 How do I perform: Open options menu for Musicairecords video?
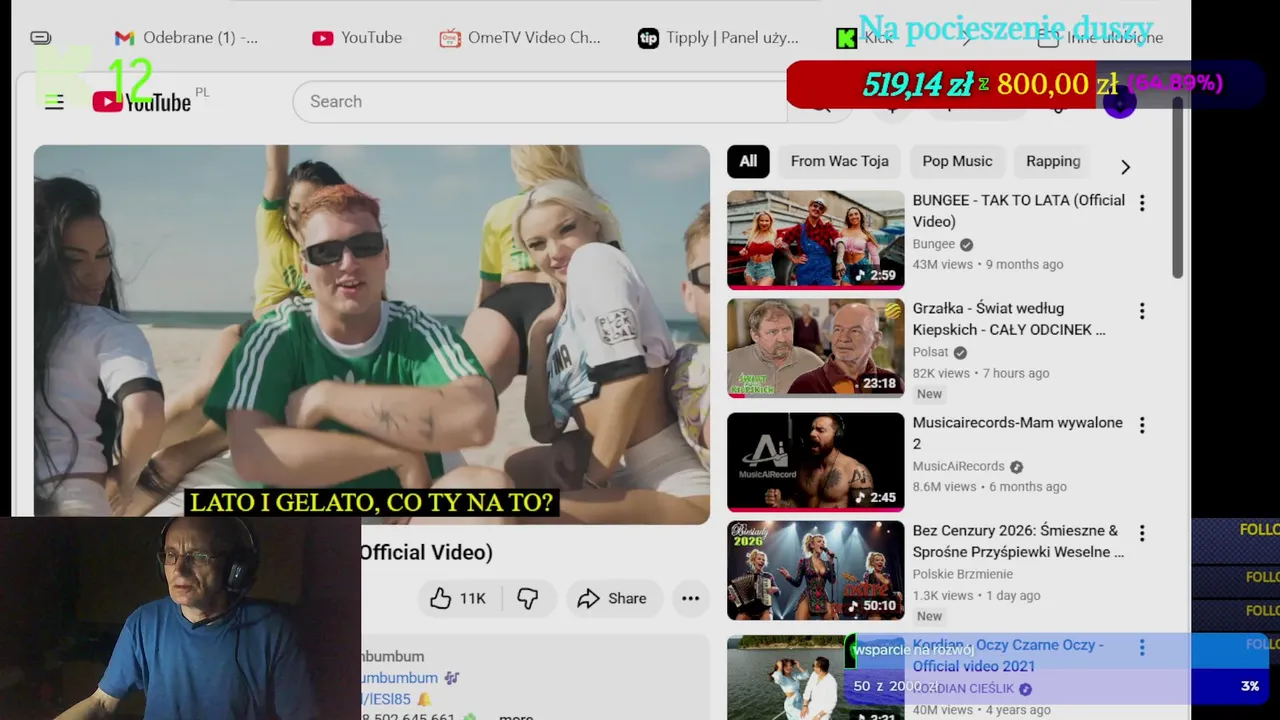1142,425
